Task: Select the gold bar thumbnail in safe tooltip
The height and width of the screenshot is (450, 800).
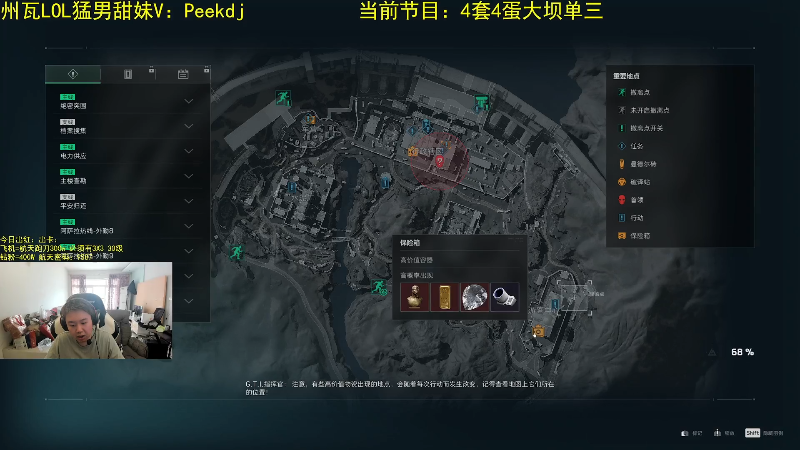Action: tap(444, 297)
